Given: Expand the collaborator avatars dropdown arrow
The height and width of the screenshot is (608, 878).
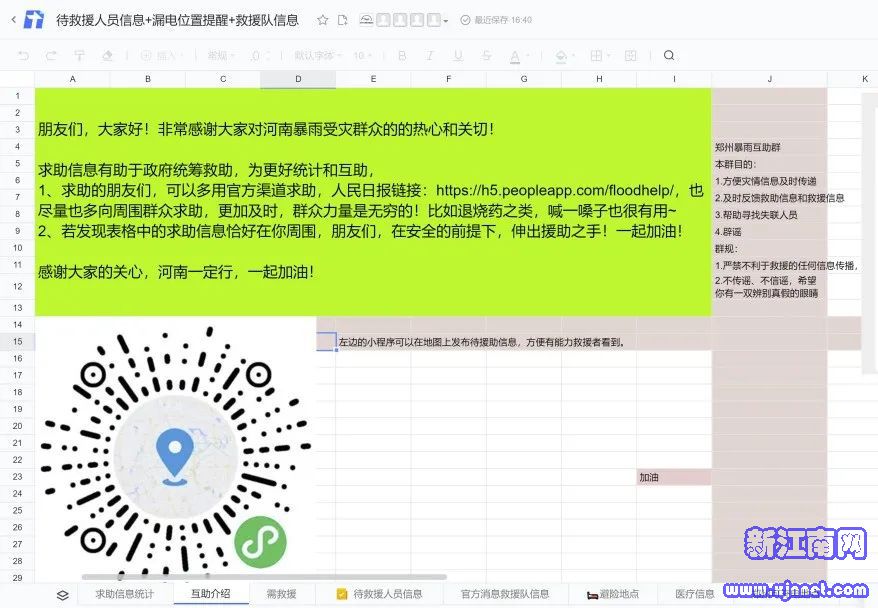Looking at the screenshot, I should 446,21.
